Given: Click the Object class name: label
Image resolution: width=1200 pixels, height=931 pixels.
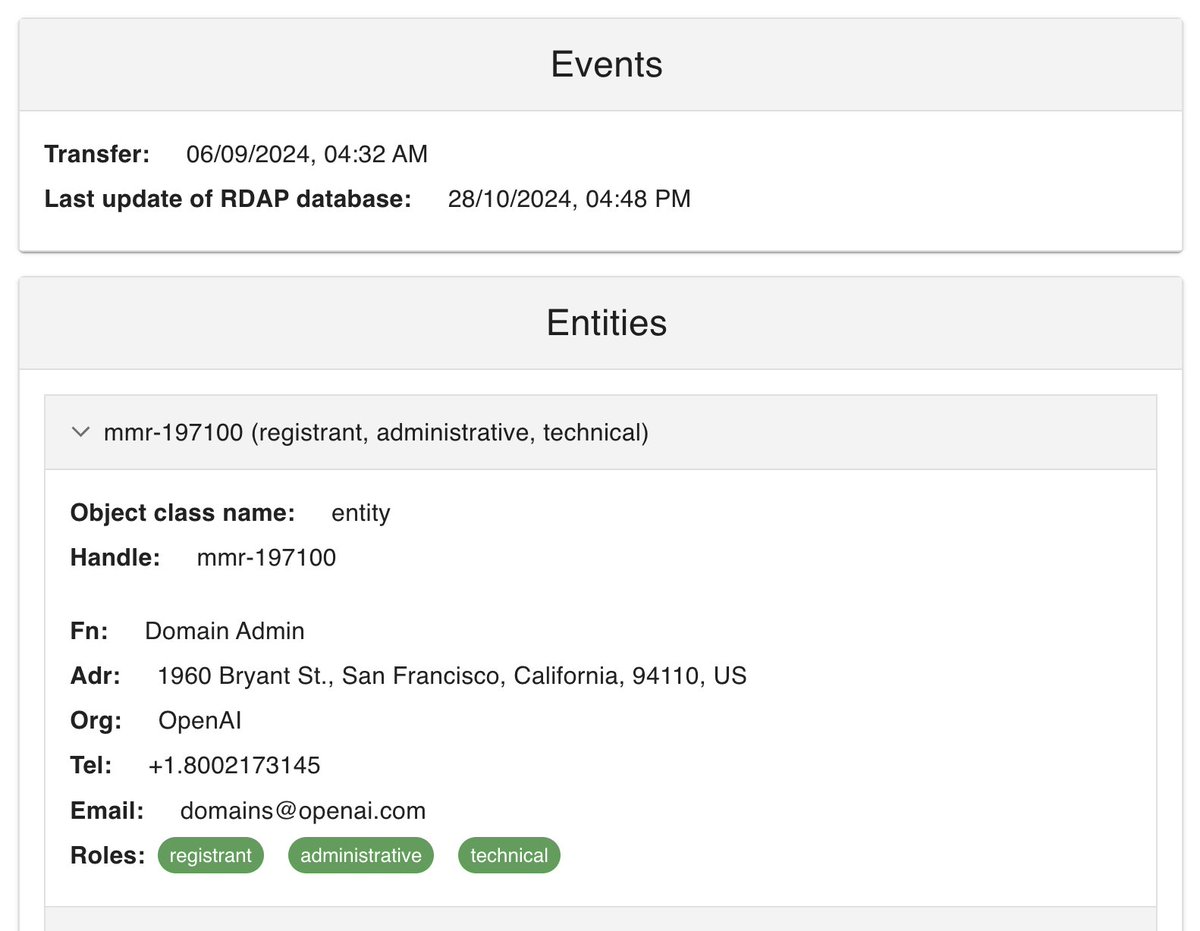Looking at the screenshot, I should pos(183,514).
